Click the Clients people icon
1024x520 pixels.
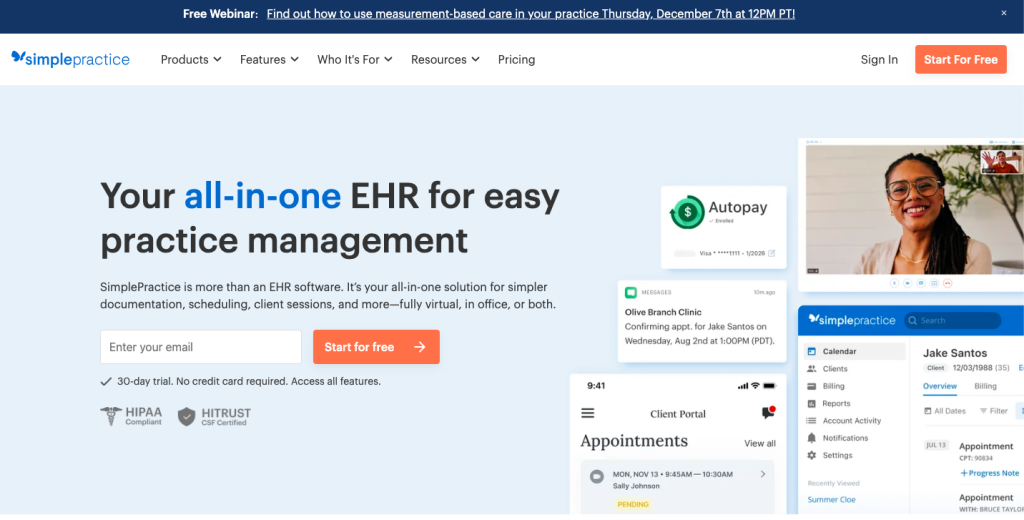click(812, 368)
